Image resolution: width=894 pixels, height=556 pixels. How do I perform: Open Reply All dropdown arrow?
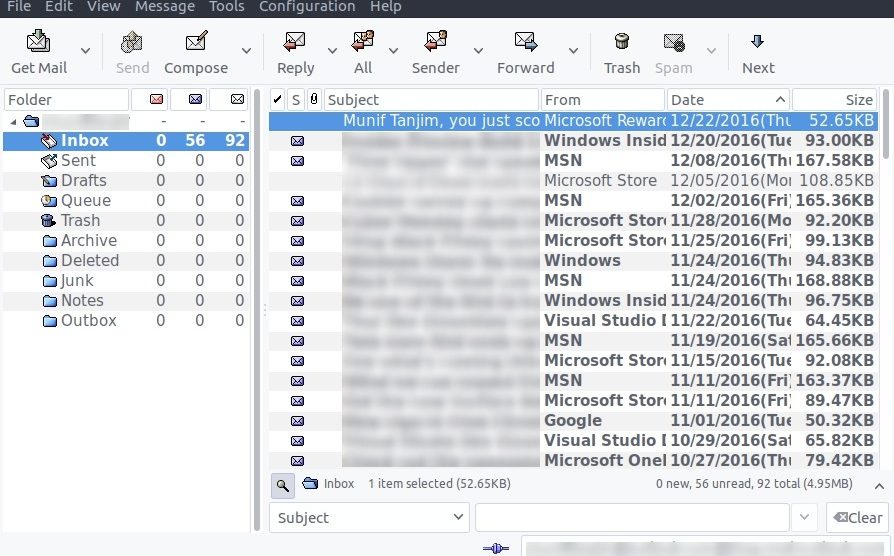(x=393, y=51)
